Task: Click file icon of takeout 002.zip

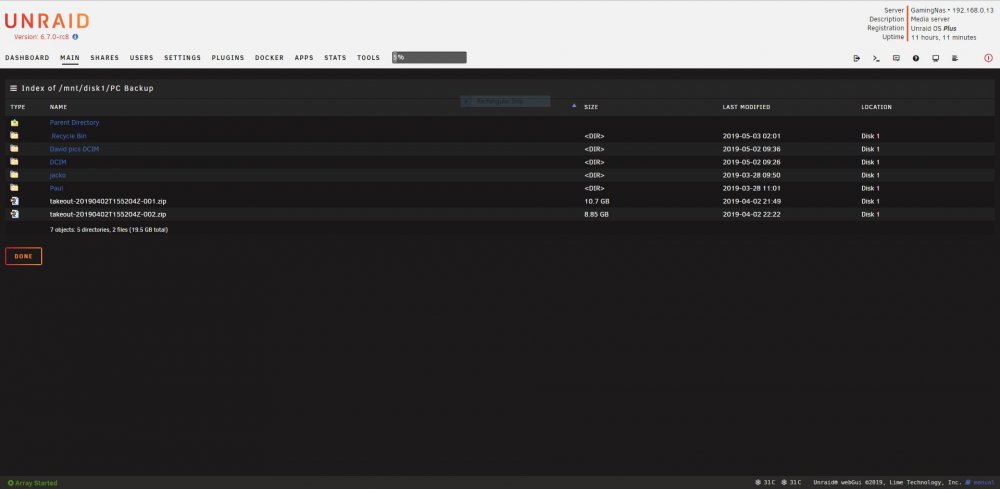Action: 14,214
